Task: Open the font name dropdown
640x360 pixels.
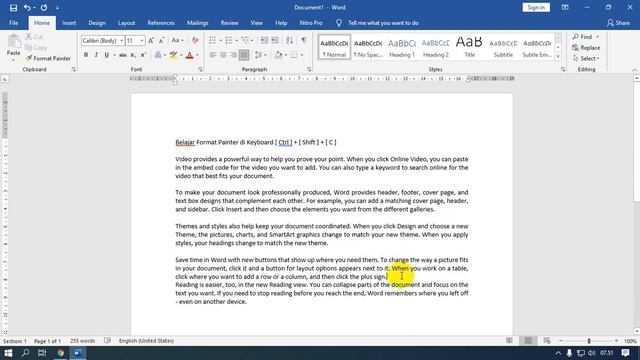Action: pos(121,41)
